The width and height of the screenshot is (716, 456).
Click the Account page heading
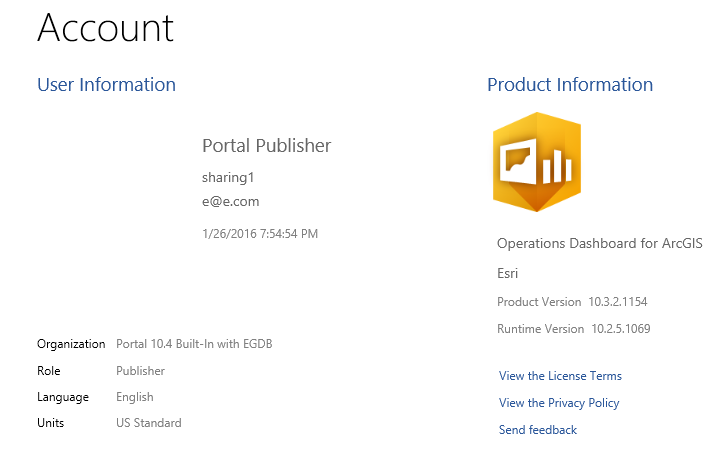105,28
